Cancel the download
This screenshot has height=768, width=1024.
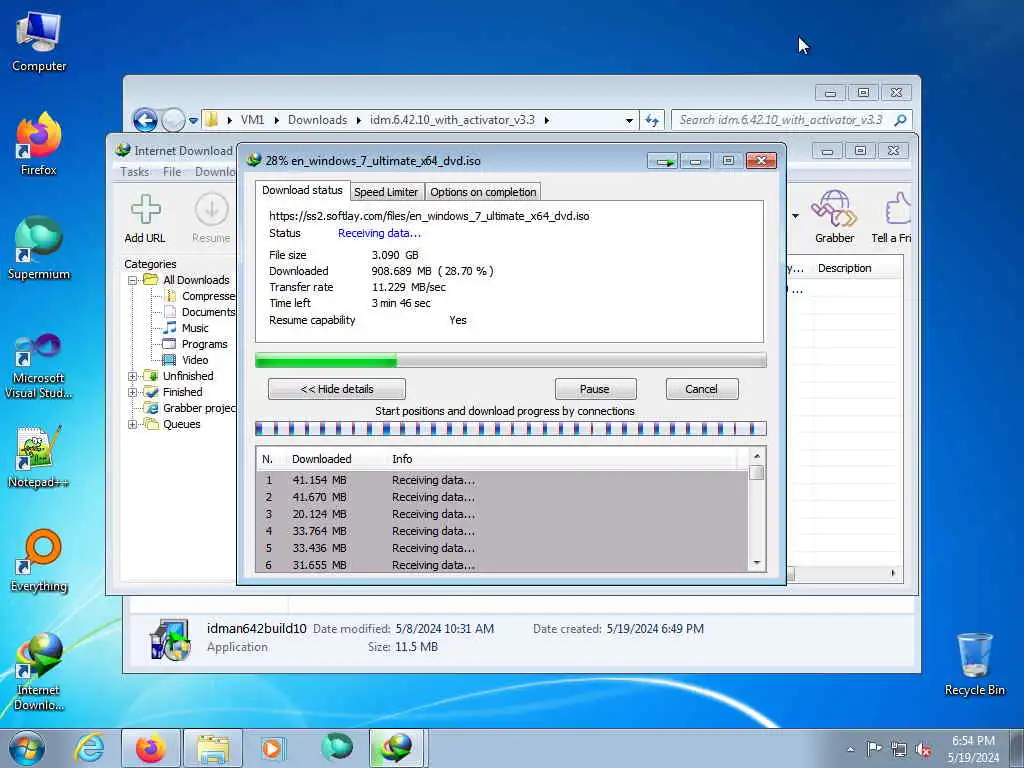701,389
